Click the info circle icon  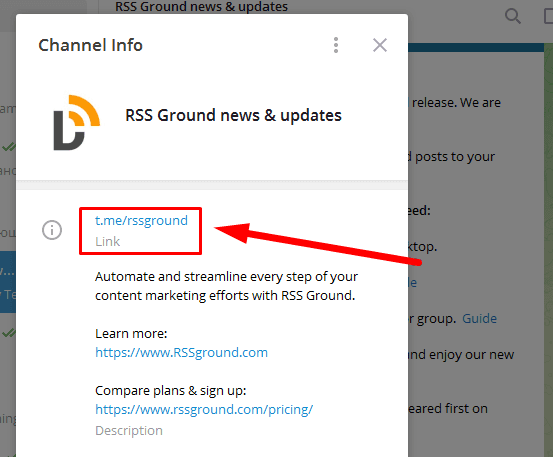click(52, 230)
